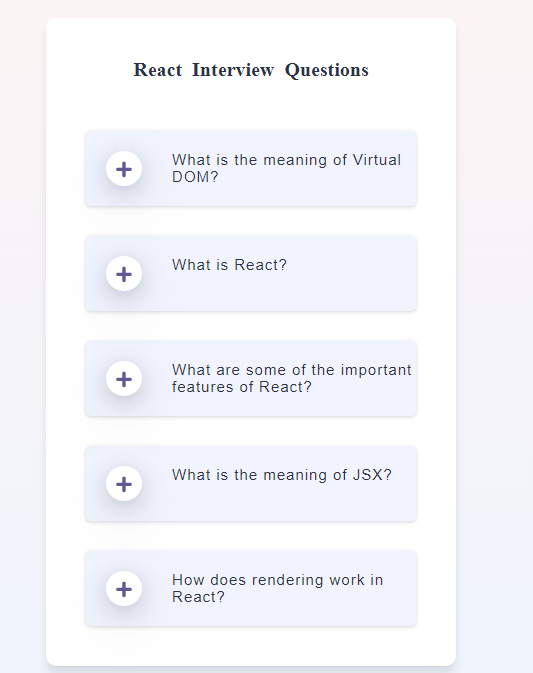Expand the Virtual DOM question plus icon
533x673 pixels.
tap(124, 169)
